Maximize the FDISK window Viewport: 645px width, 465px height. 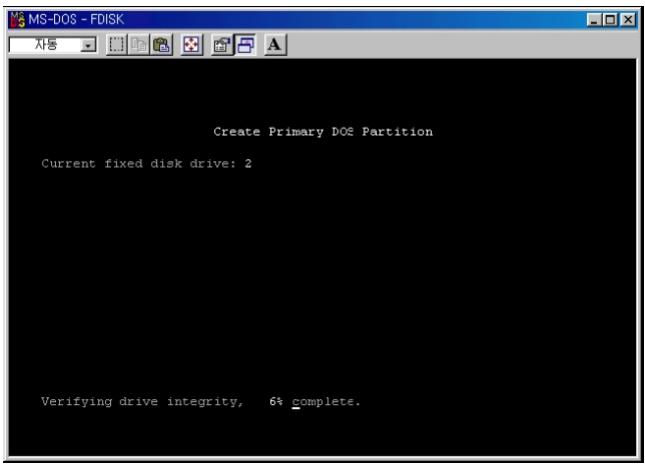pyautogui.click(x=610, y=19)
